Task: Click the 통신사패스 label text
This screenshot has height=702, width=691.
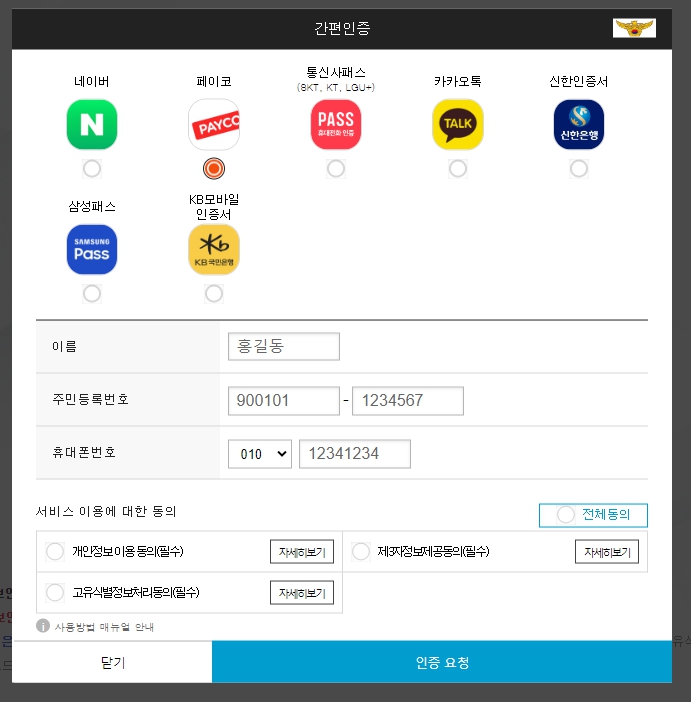Action: coord(336,73)
